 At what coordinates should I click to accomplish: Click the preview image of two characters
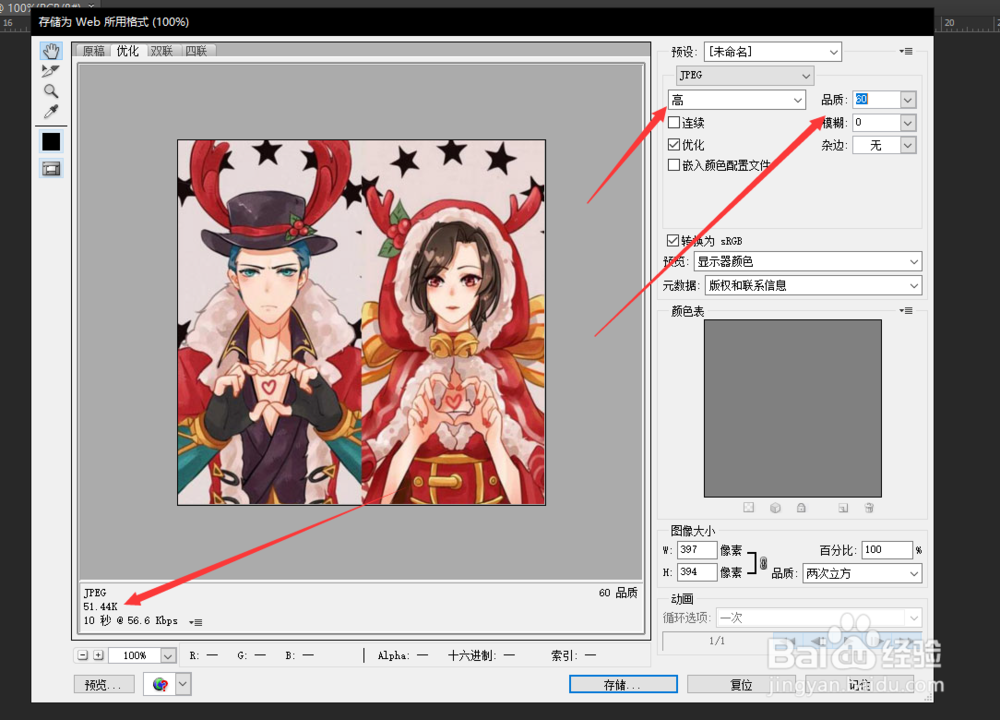362,322
